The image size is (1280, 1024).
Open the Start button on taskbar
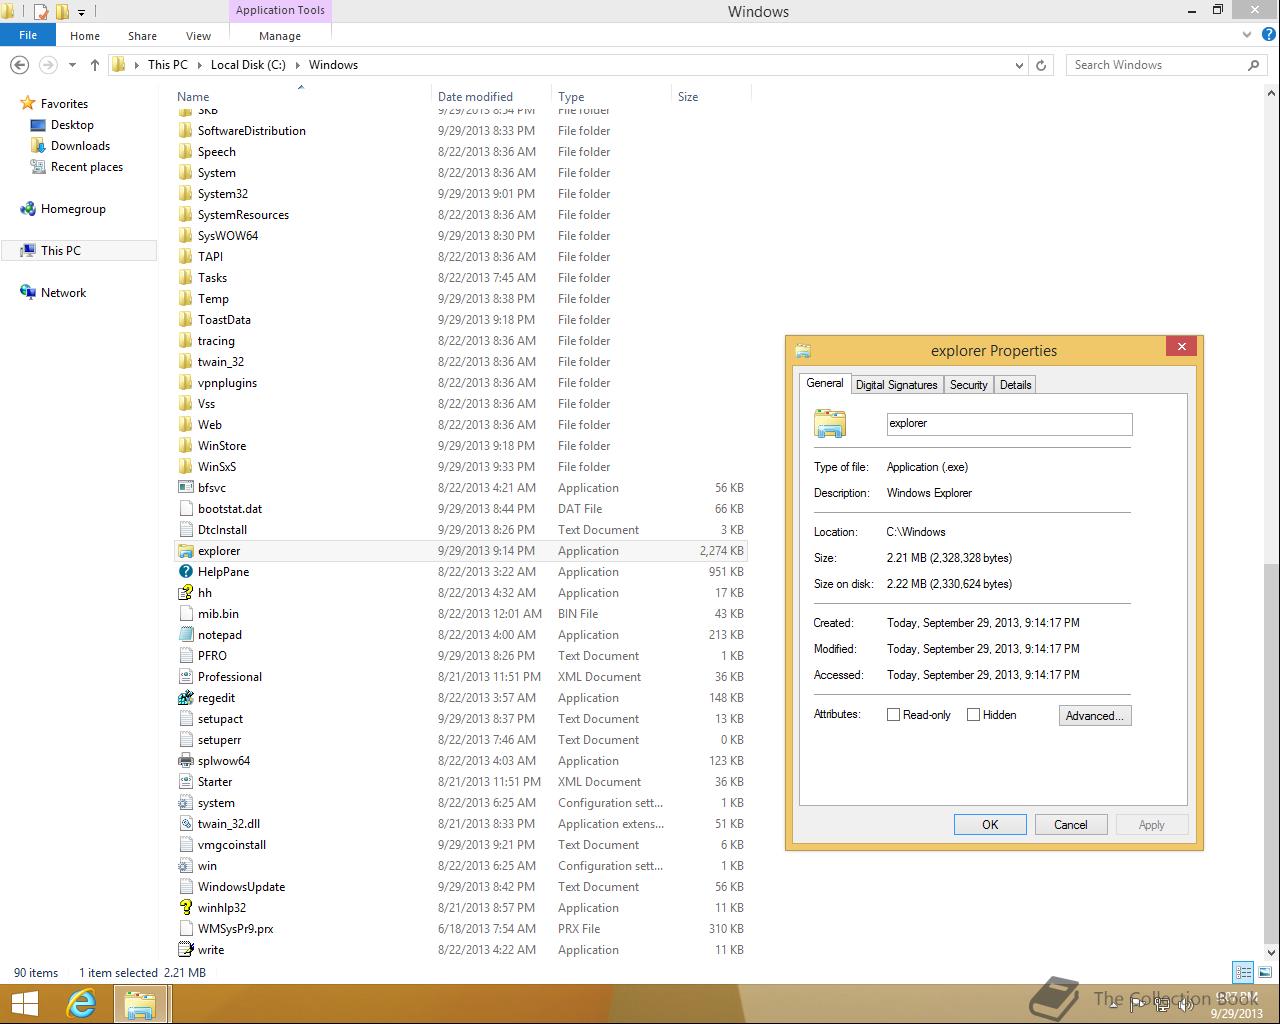click(x=25, y=1004)
